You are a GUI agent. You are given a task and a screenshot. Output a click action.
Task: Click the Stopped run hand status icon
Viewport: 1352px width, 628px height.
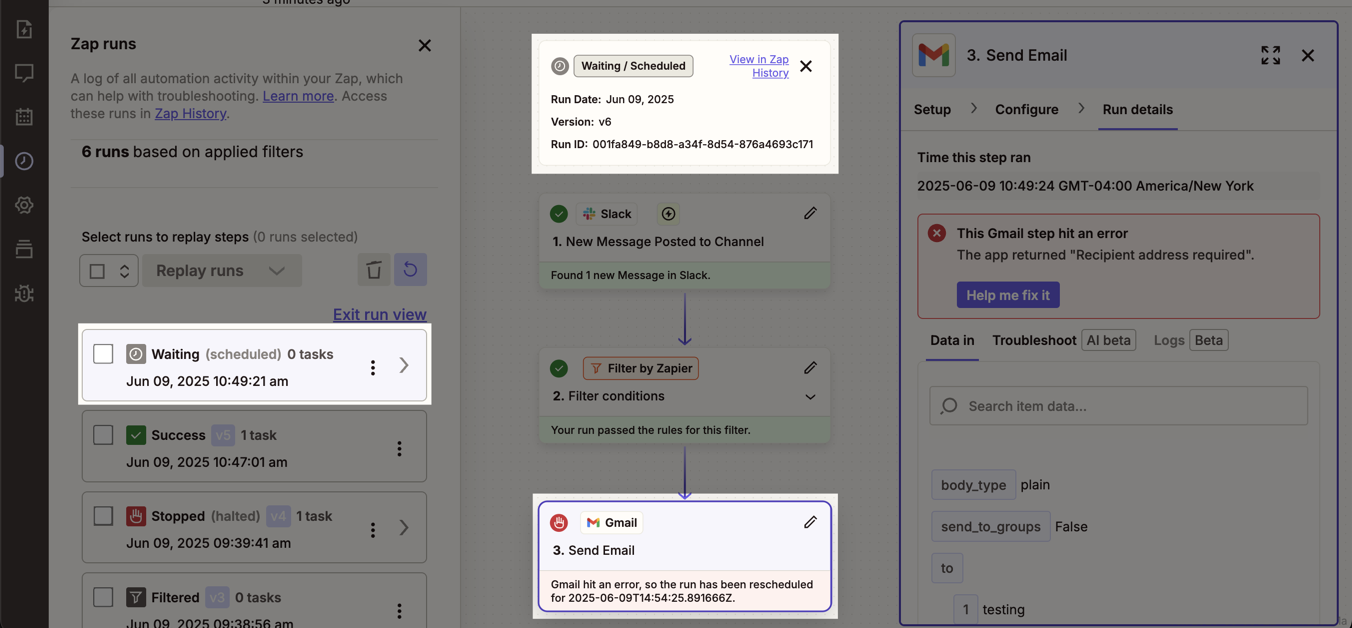pos(136,516)
